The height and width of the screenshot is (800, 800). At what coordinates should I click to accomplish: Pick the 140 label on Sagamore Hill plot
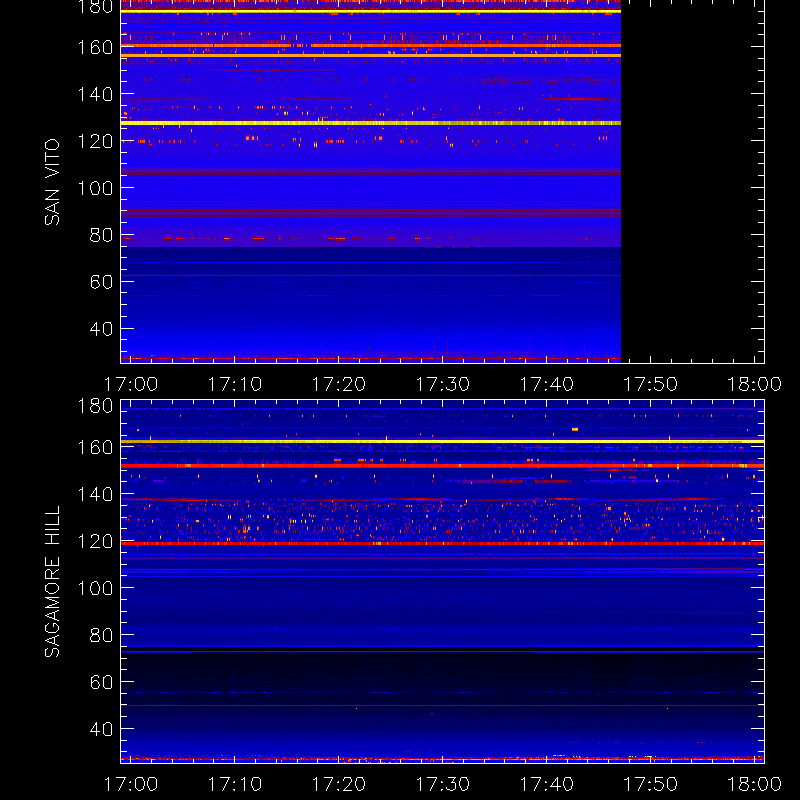95,494
